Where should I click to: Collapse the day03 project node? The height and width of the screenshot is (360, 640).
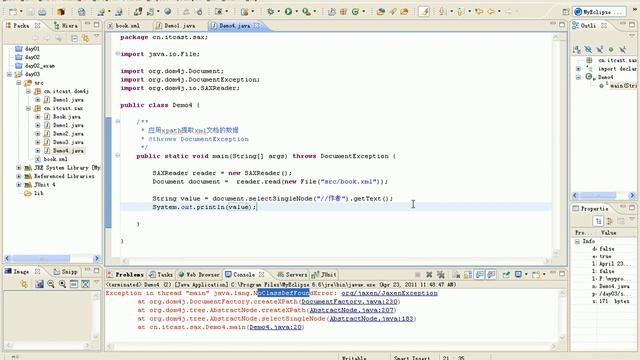(9, 74)
